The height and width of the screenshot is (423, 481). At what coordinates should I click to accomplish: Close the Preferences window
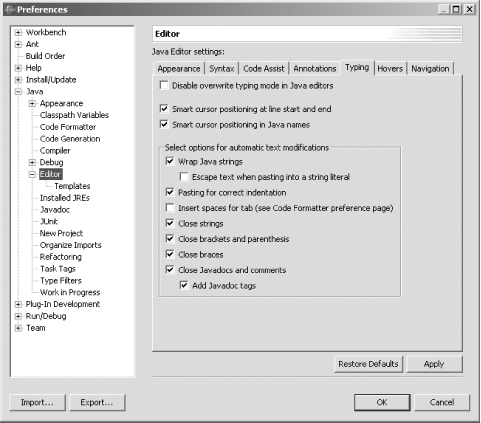coord(469,9)
